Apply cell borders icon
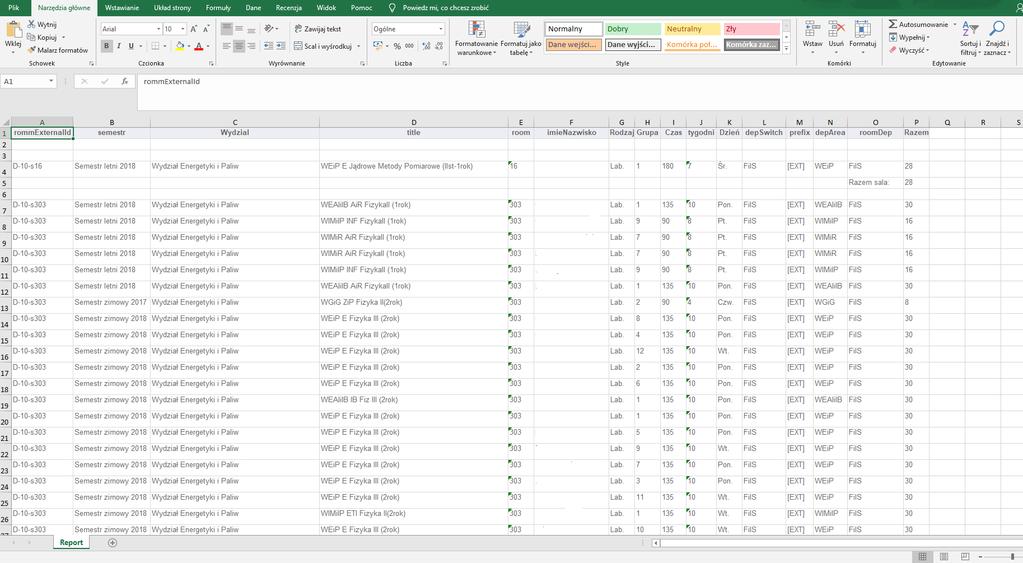Viewport: 1023px width, 563px height. pyautogui.click(x=155, y=46)
